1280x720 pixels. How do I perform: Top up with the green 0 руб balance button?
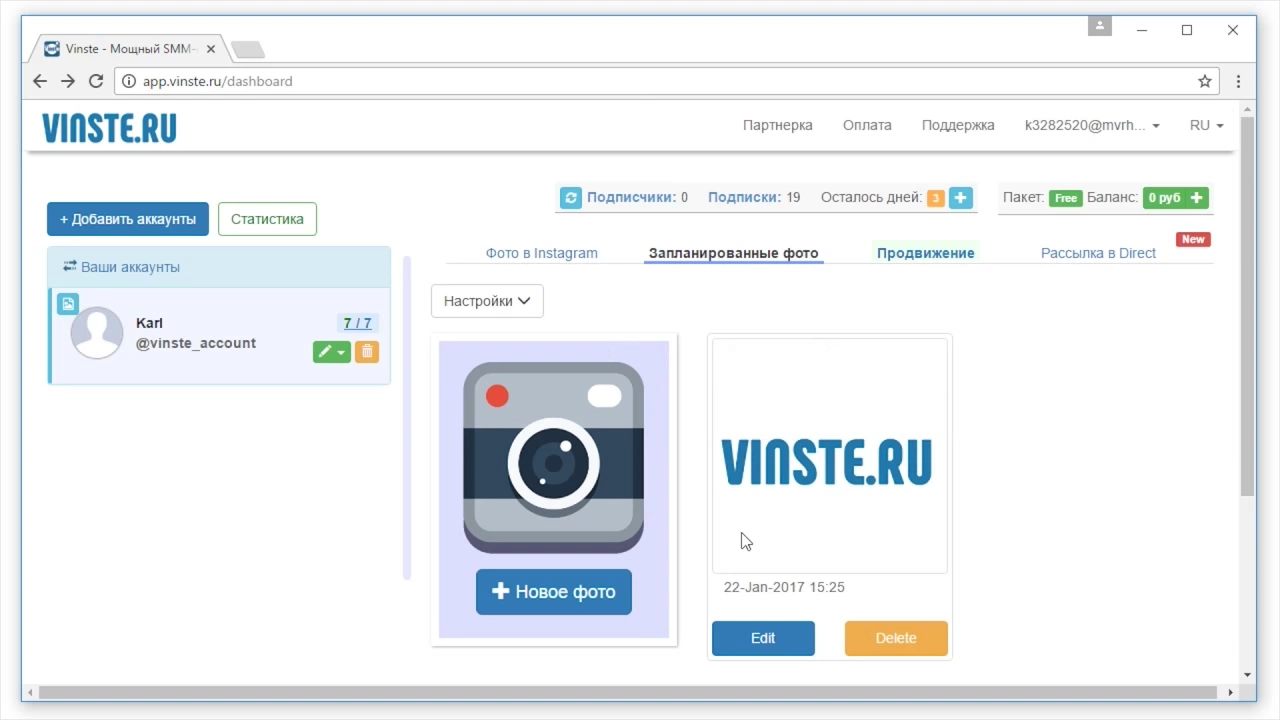[1175, 198]
